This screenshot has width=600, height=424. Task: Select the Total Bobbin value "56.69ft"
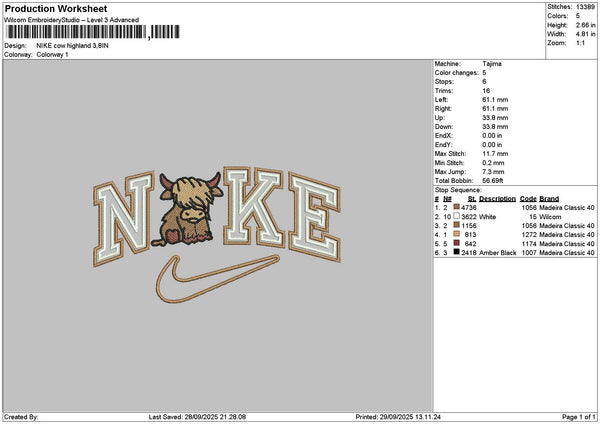492,181
